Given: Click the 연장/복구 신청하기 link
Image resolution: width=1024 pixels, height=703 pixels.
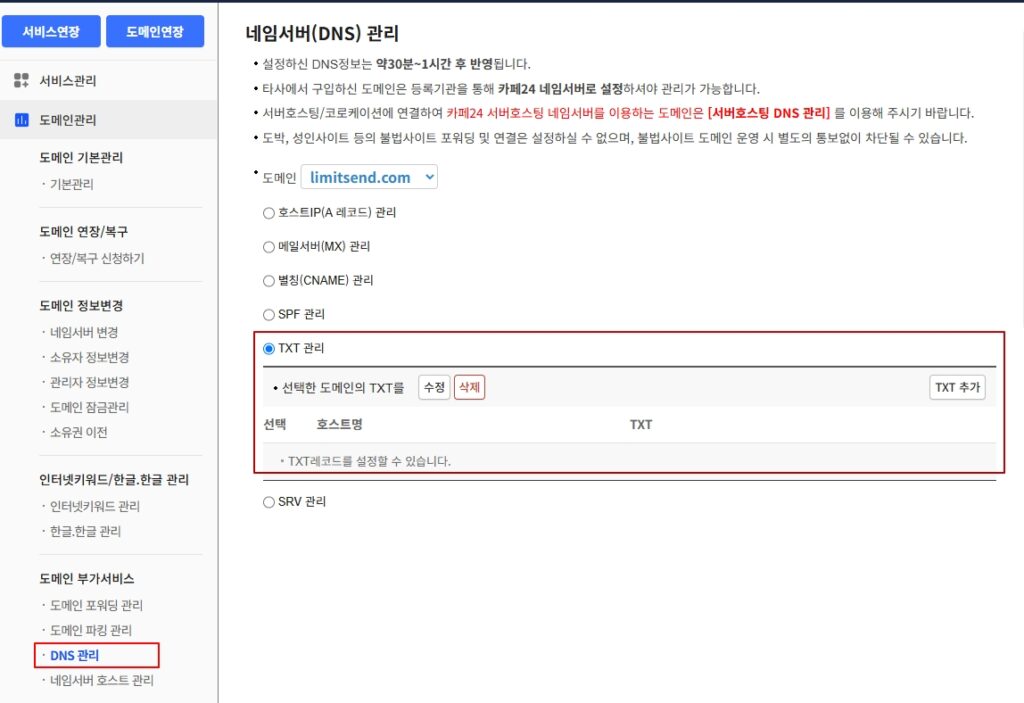Looking at the screenshot, I should (x=97, y=258).
